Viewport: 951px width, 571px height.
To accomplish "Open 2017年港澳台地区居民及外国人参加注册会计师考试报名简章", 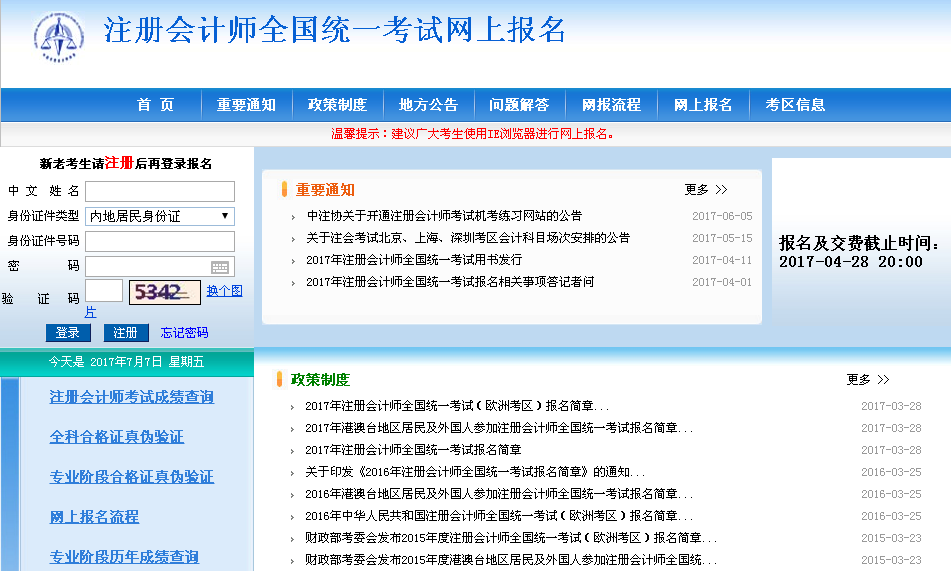I will [499, 428].
